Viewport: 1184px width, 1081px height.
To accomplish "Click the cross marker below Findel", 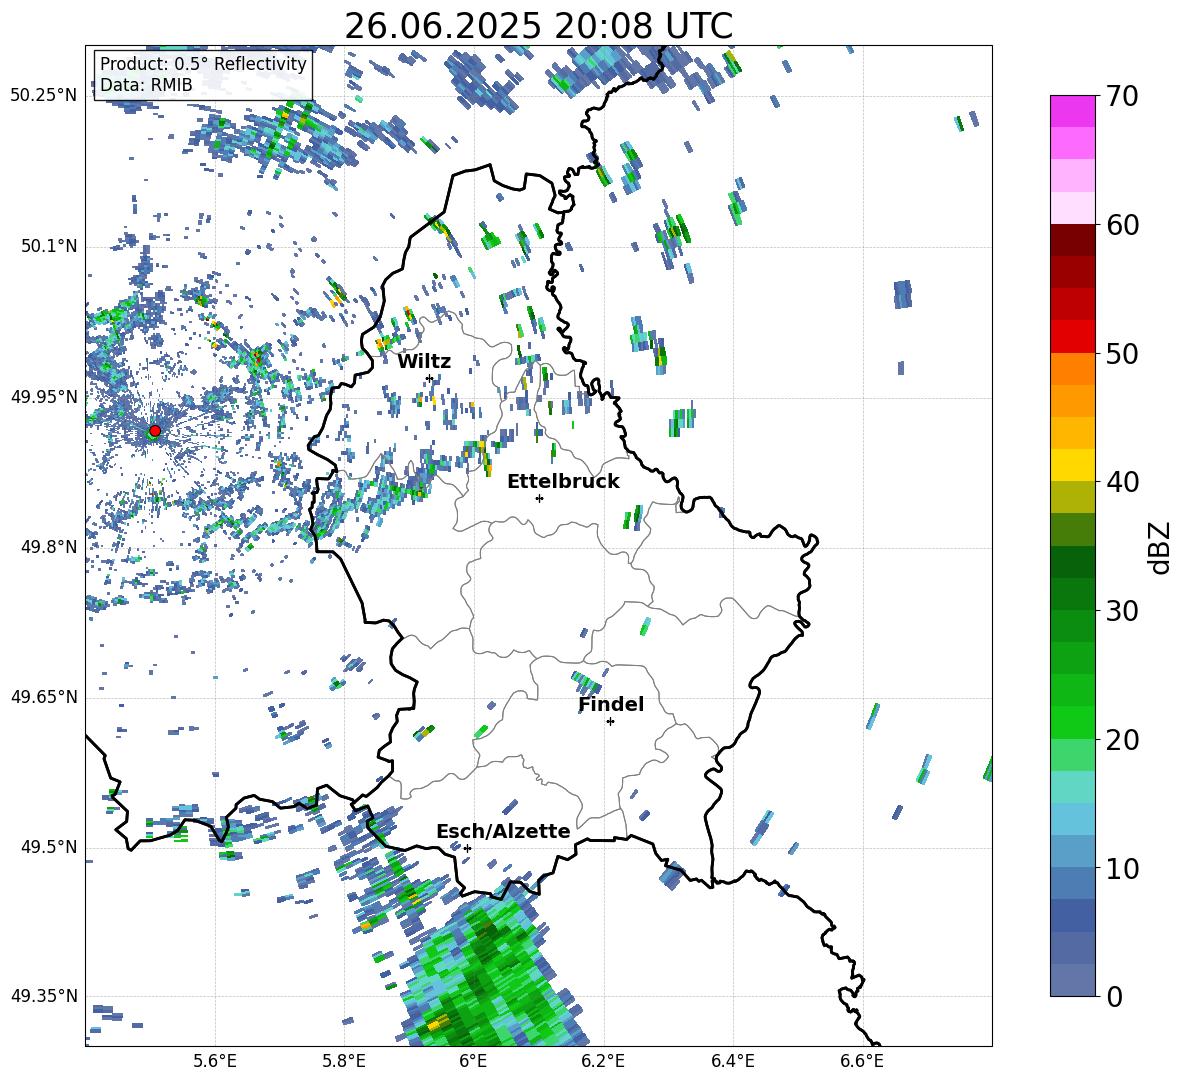I will click(610, 722).
